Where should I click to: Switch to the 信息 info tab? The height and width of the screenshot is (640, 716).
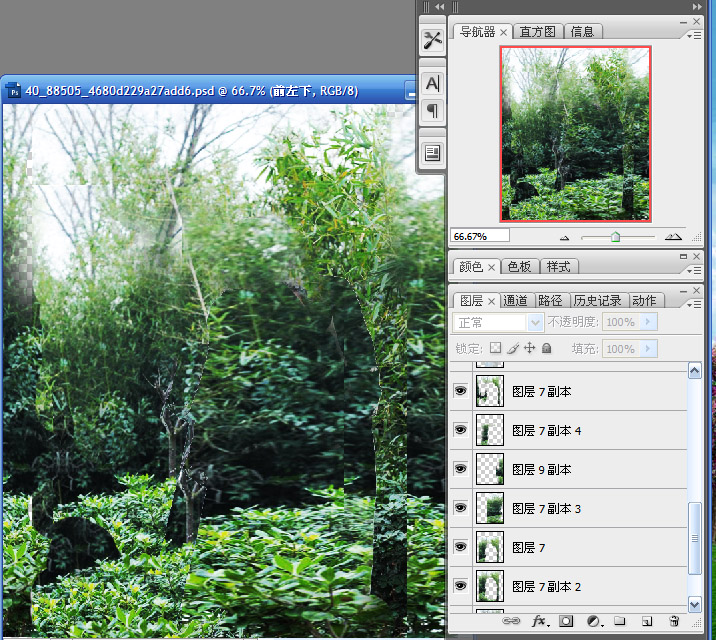583,31
